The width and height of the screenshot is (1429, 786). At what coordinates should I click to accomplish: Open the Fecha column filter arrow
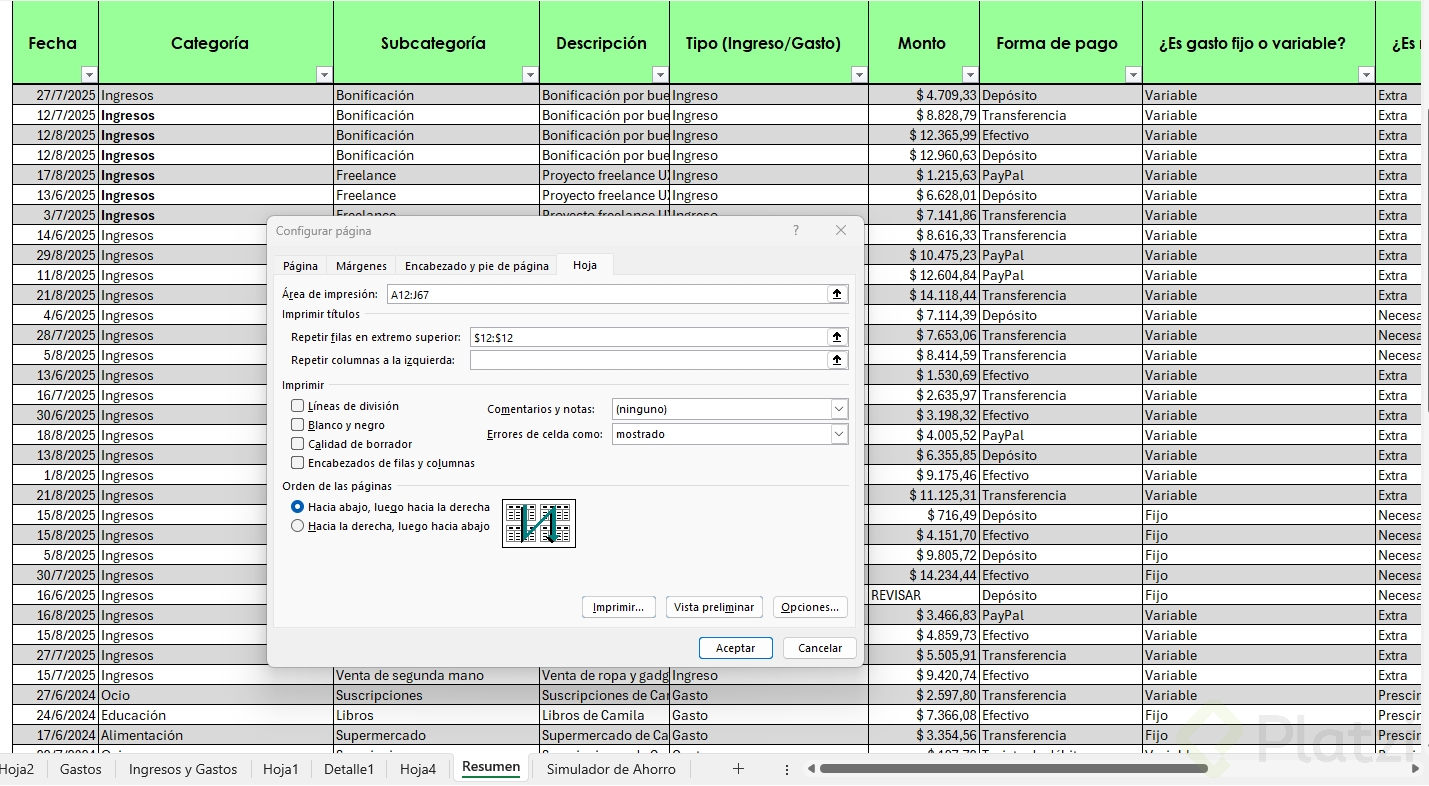click(89, 75)
